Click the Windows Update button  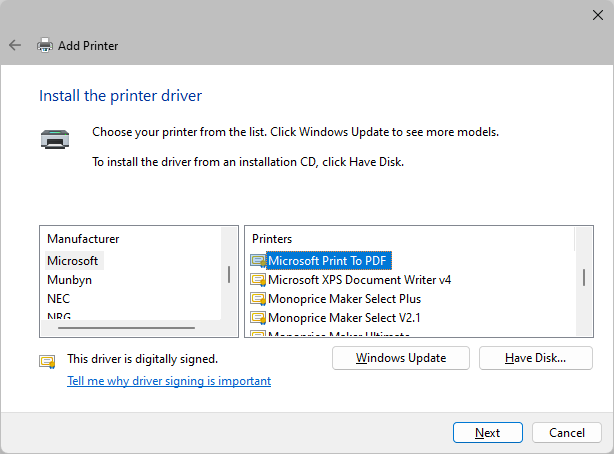[x=401, y=358]
